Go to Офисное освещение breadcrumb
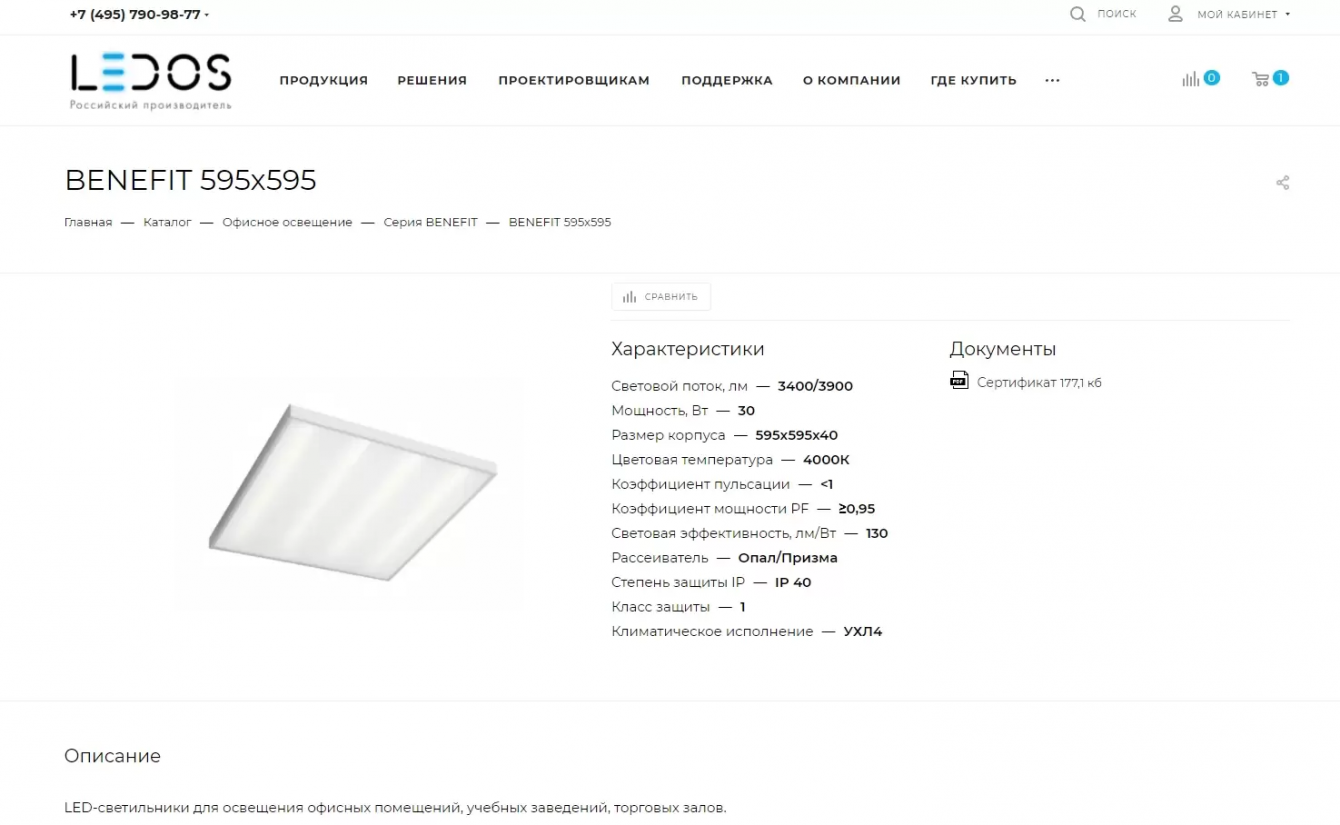The image size is (1340, 825). coord(287,222)
